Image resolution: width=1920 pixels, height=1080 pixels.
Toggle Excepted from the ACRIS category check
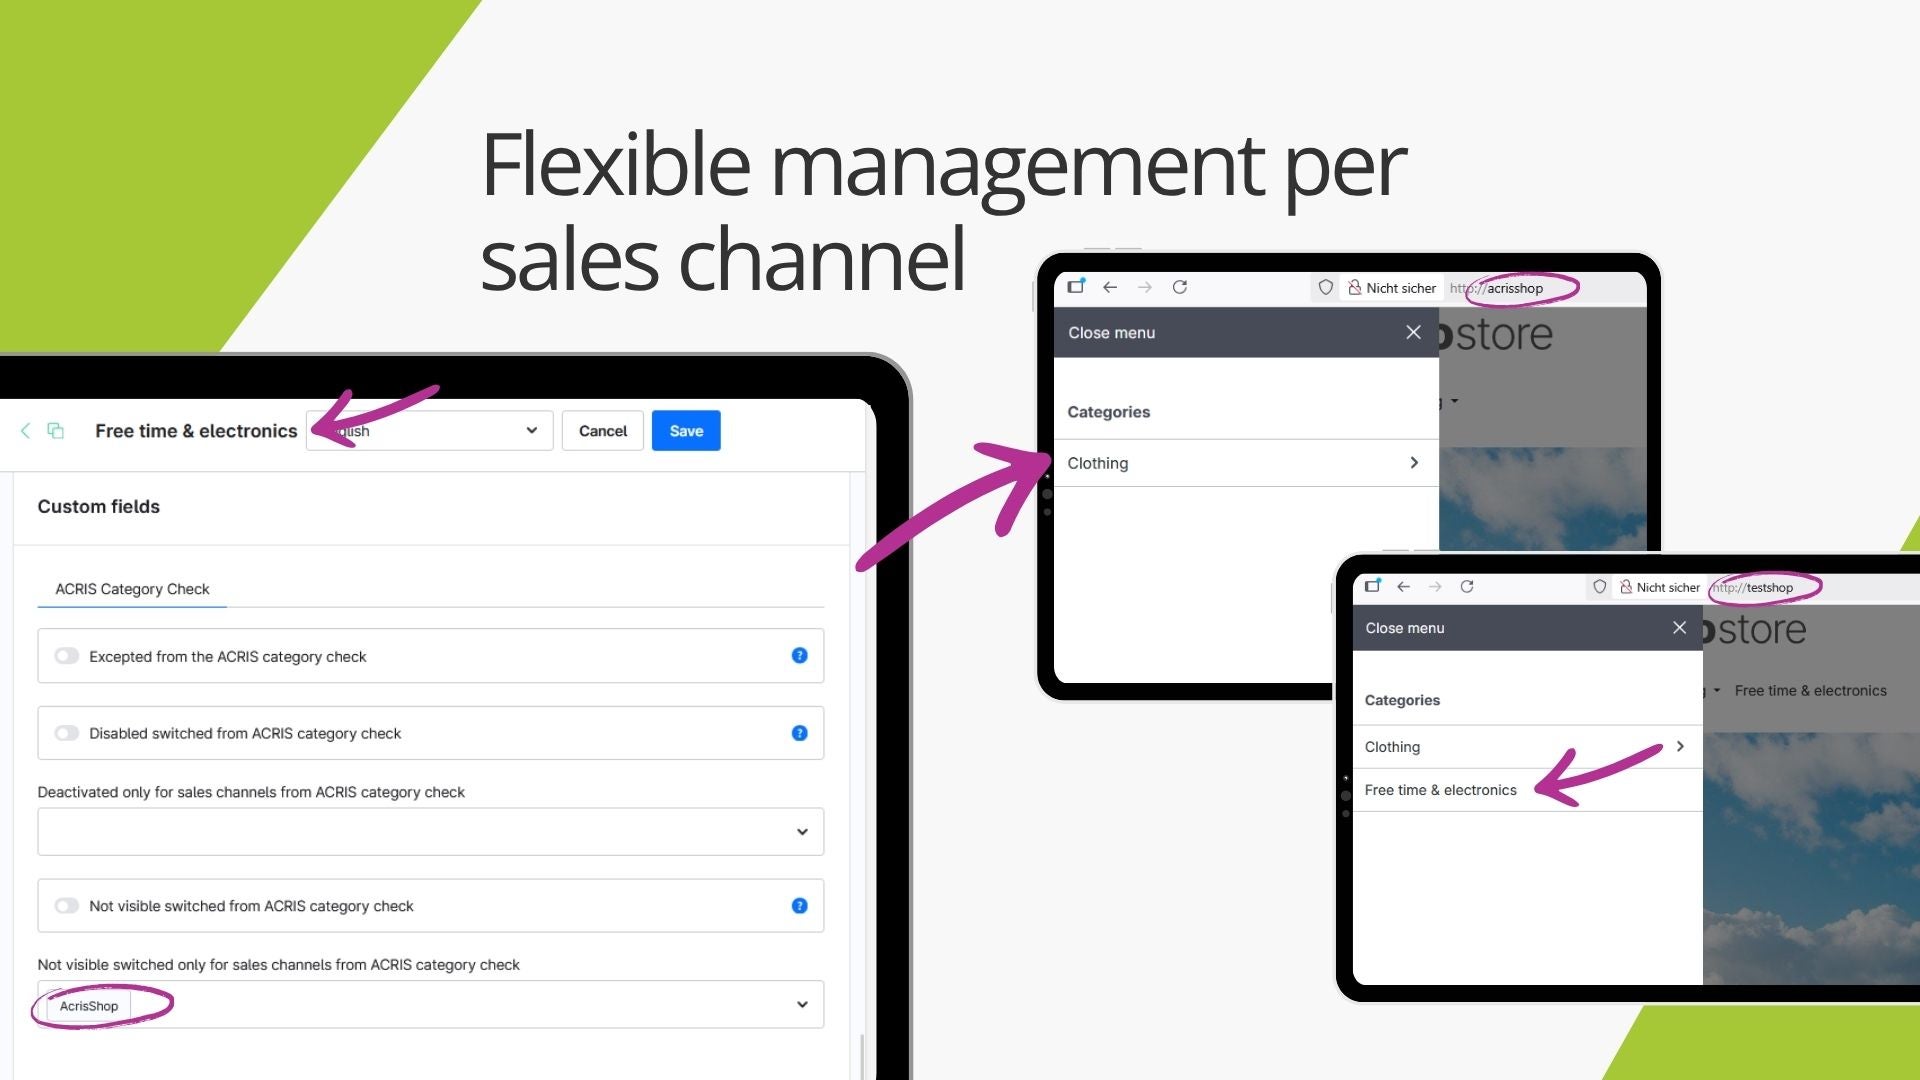tap(67, 656)
